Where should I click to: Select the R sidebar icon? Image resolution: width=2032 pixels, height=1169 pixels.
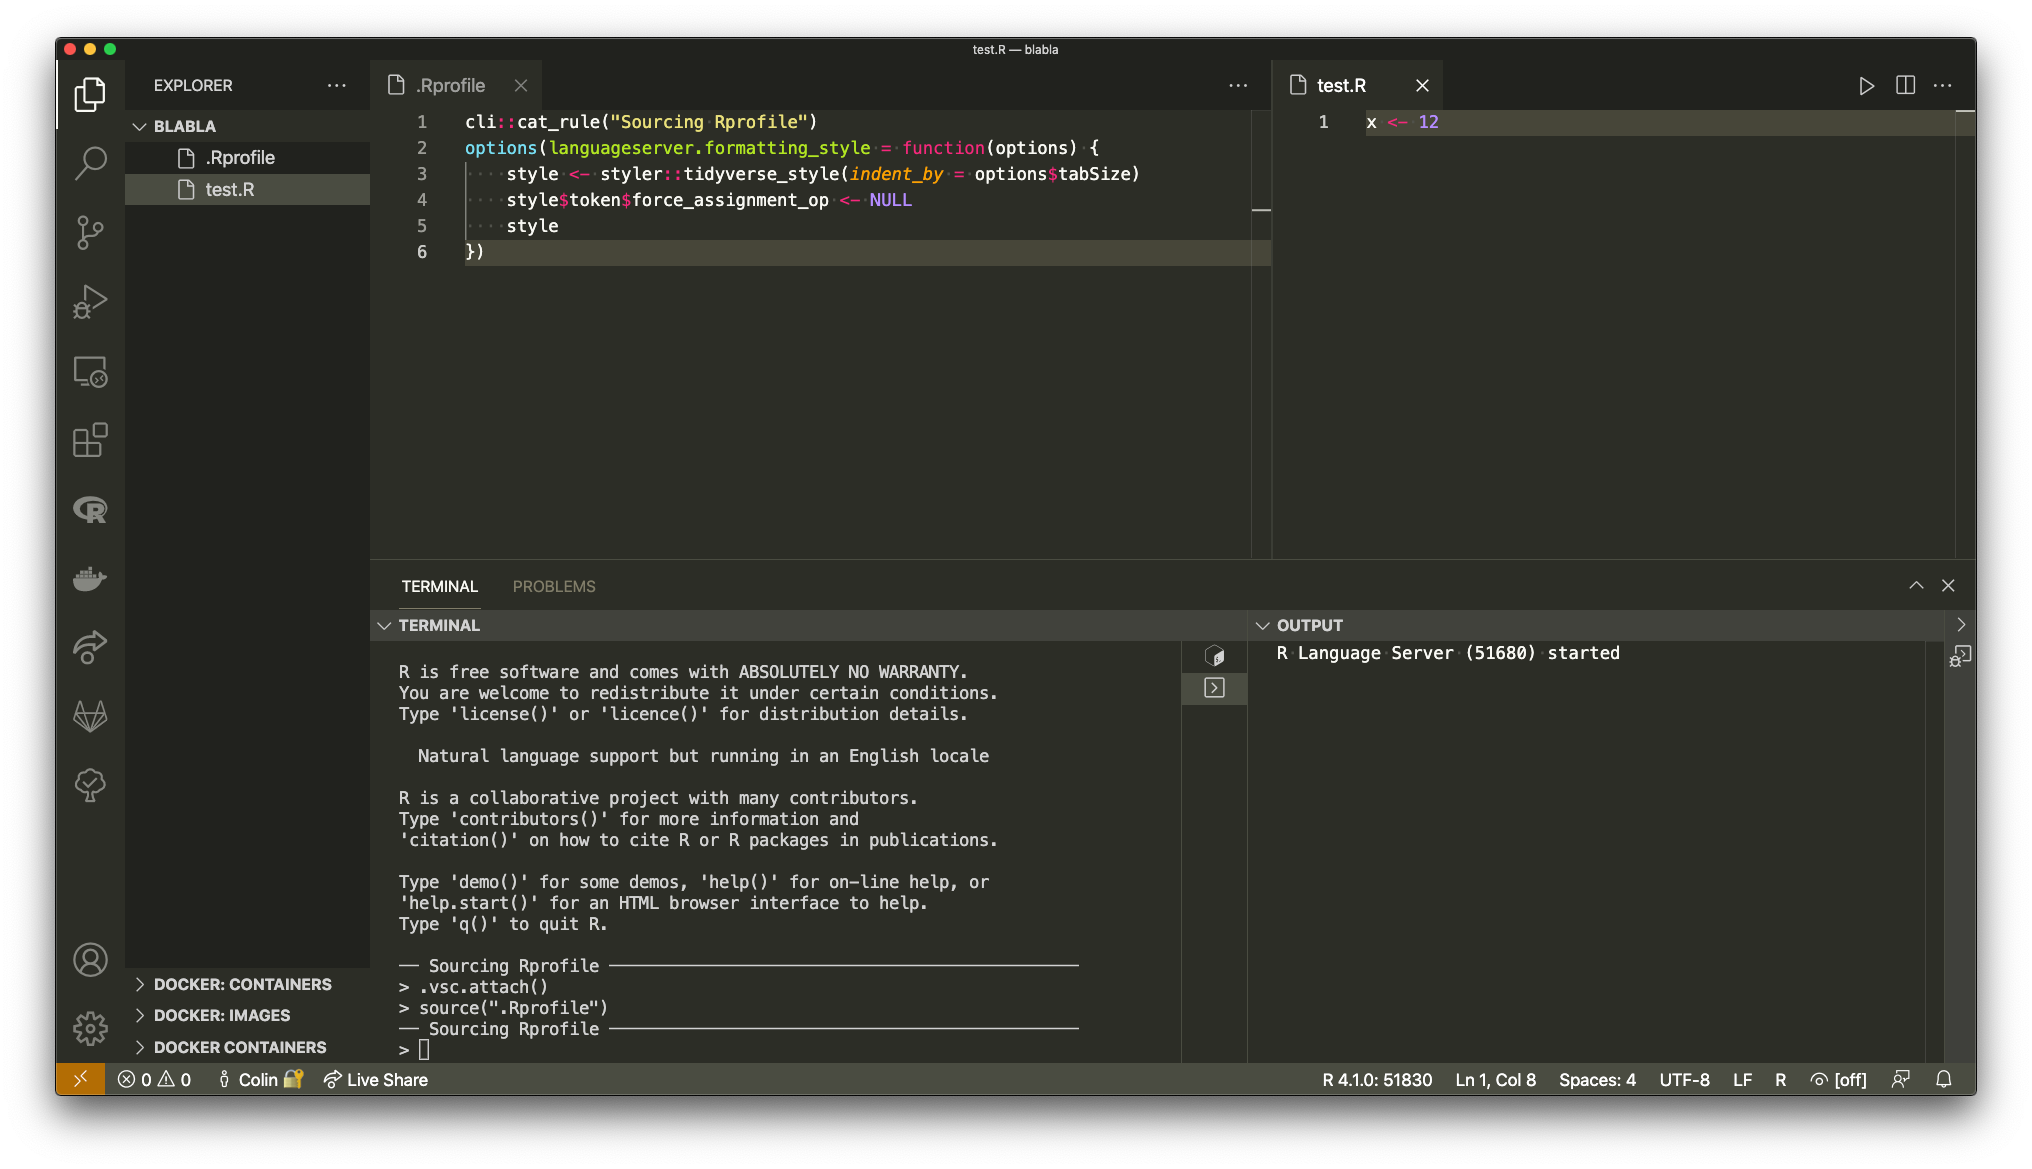(90, 510)
